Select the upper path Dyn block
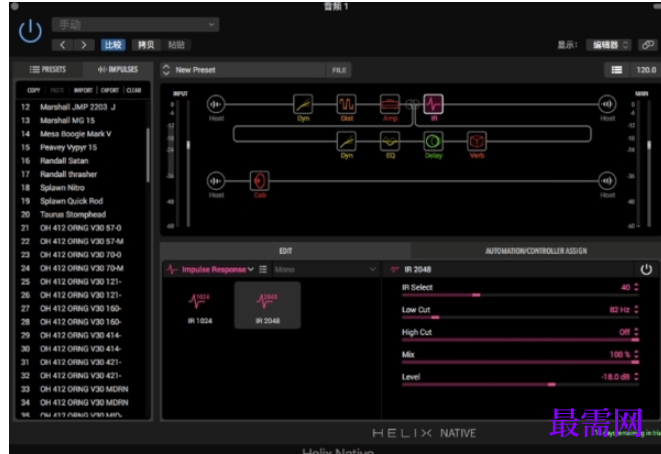This screenshot has height=454, width=661. coord(303,104)
